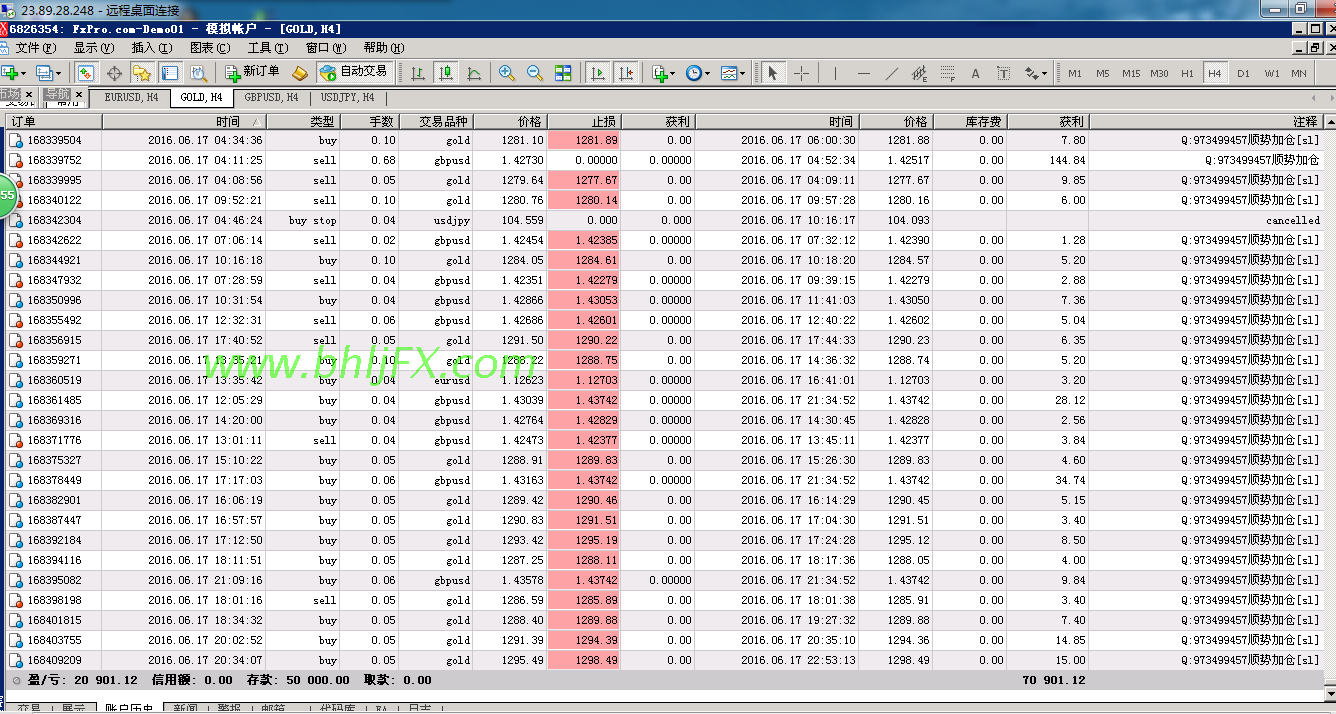Switch to line chart icon
1336x714 pixels.
[474, 73]
